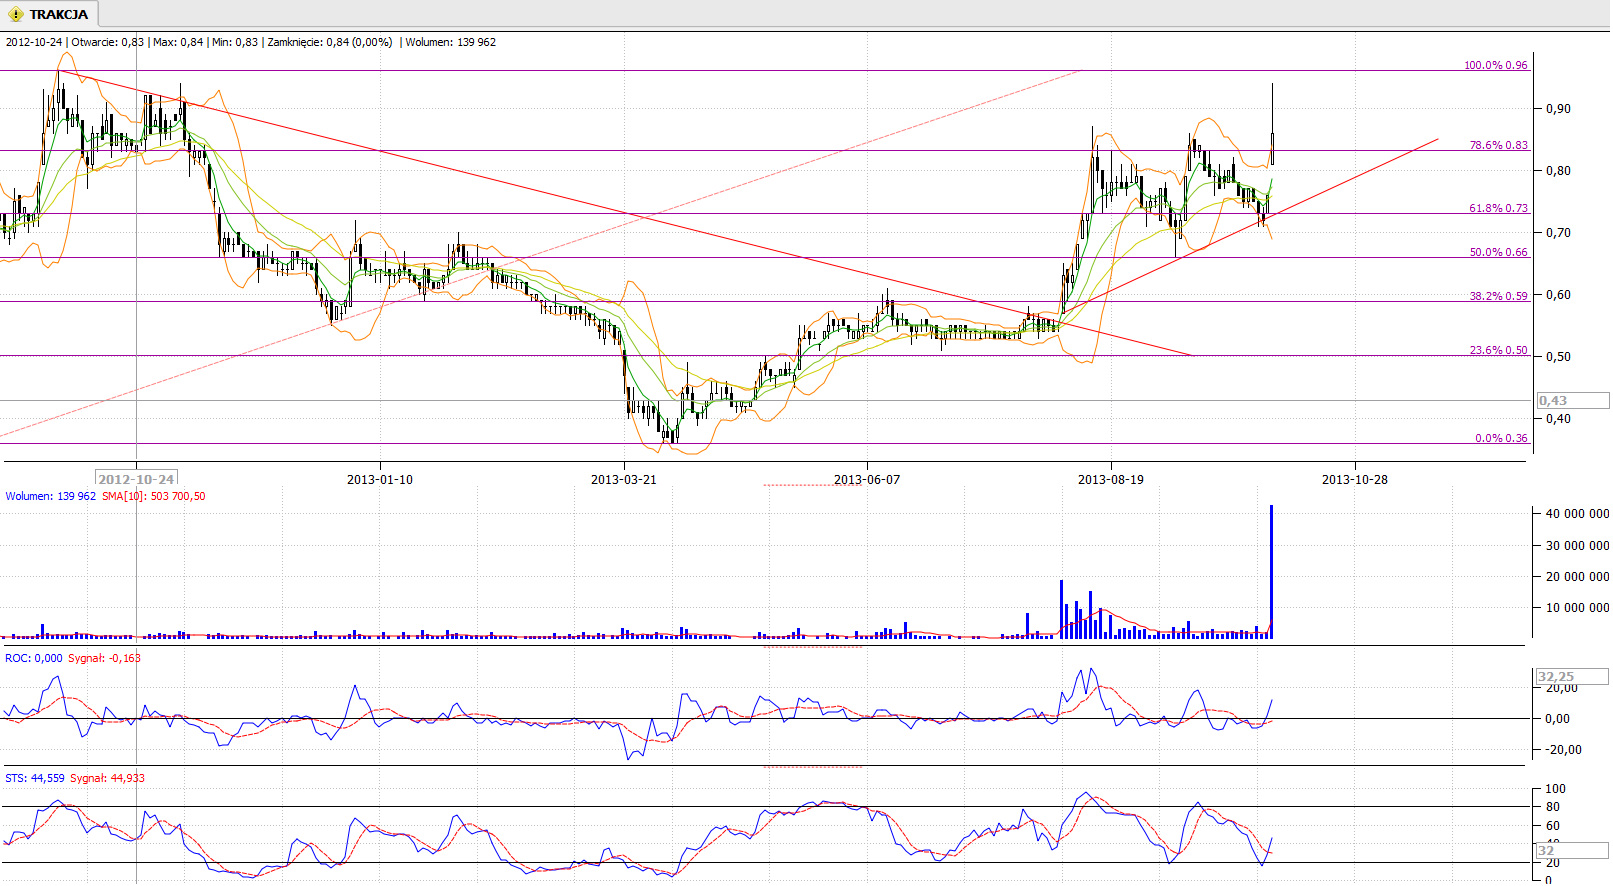Image resolution: width=1613 pixels, height=886 pixels.
Task: Click the 2013-08-19 date axis label
Action: click(1111, 480)
